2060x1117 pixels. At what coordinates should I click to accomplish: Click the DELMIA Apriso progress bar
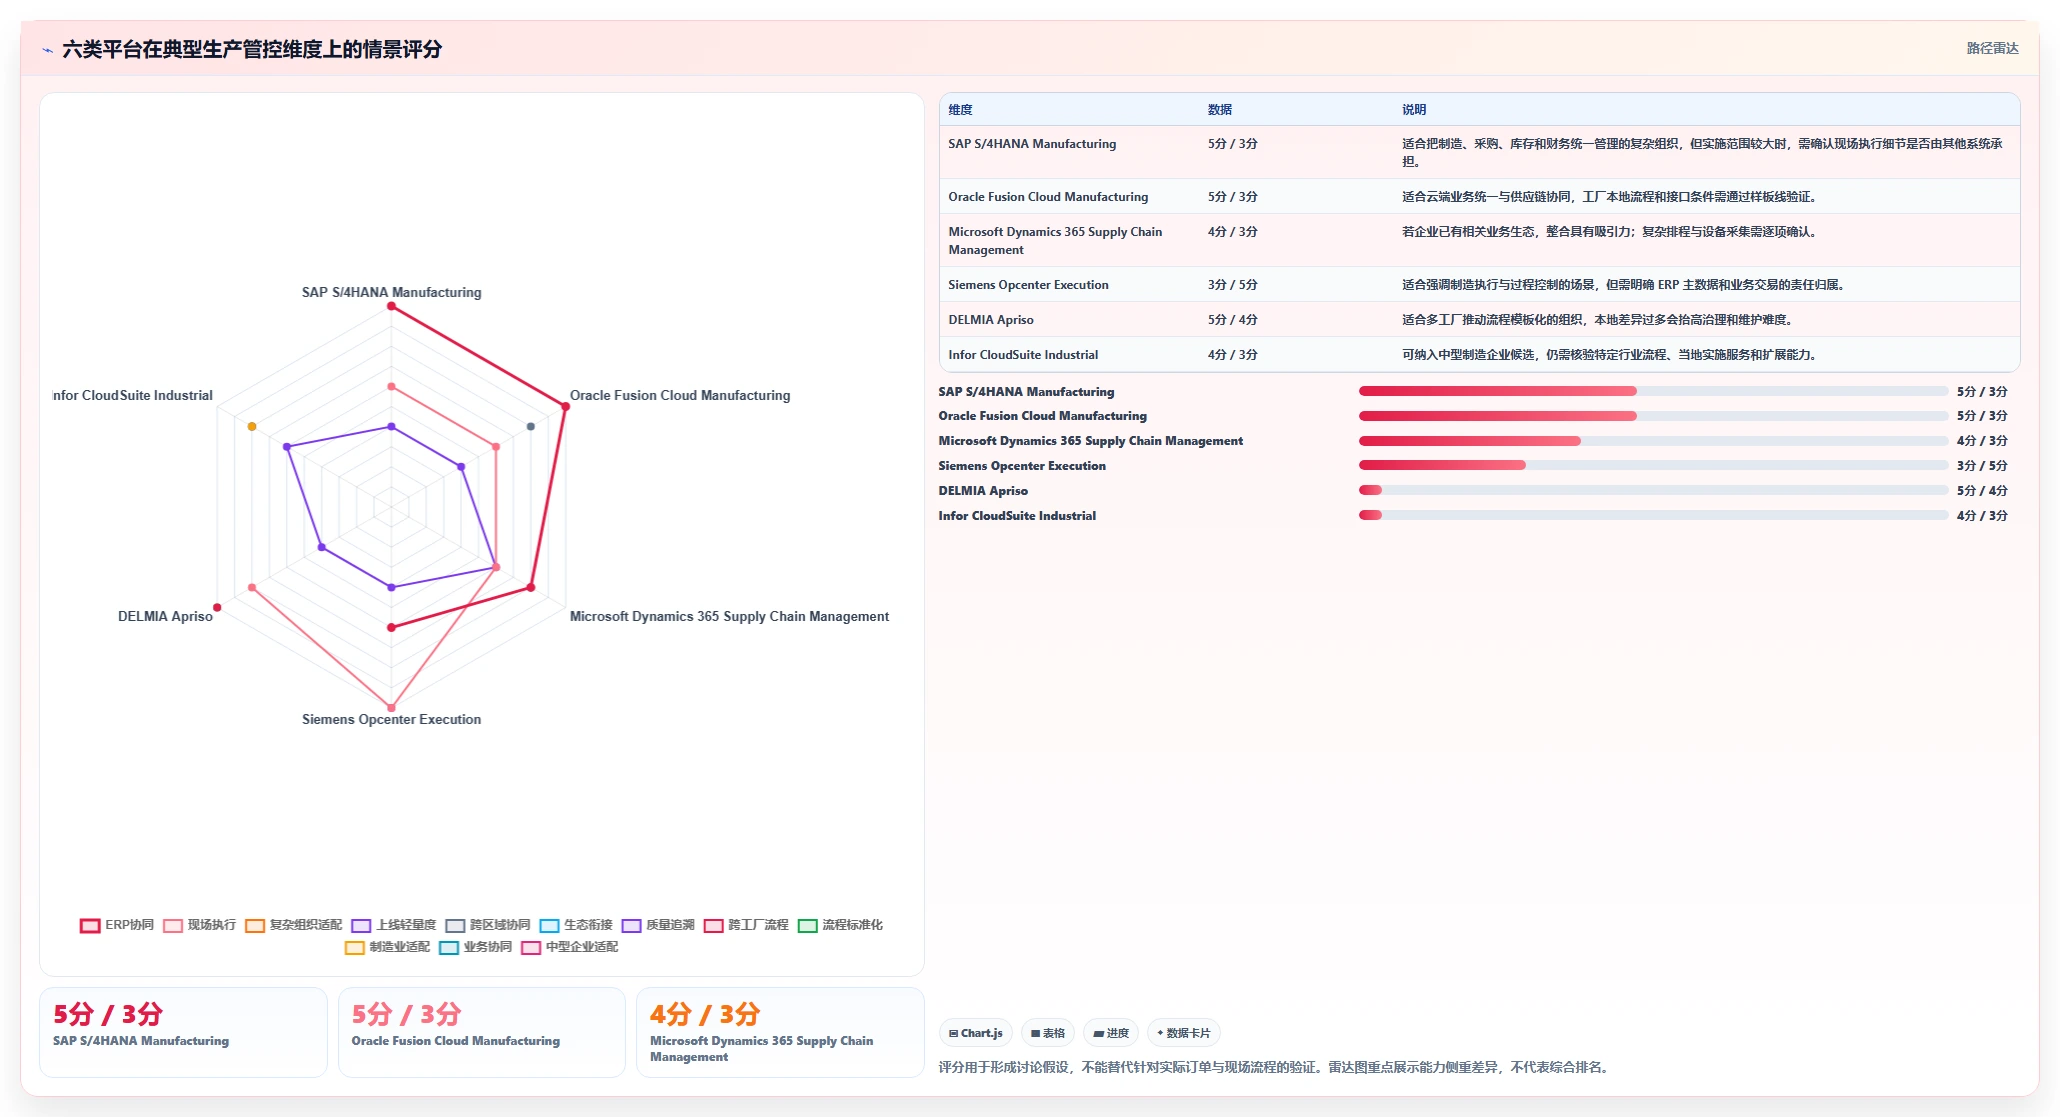pos(1653,490)
